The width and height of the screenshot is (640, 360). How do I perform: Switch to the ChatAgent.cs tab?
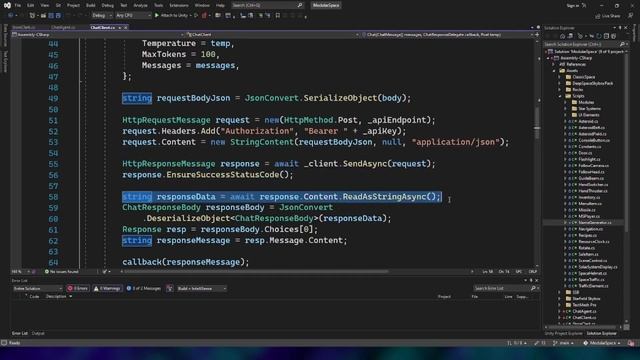[63, 27]
